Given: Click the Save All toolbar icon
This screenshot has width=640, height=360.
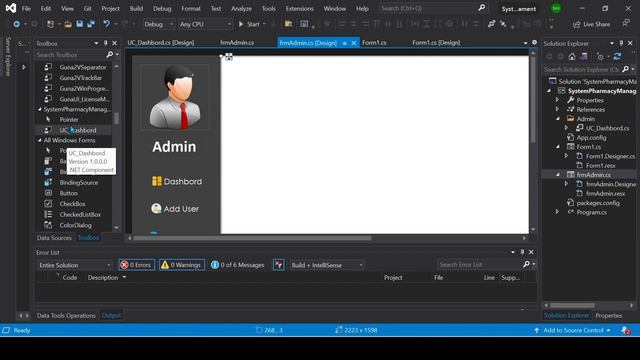Looking at the screenshot, I should 91,24.
